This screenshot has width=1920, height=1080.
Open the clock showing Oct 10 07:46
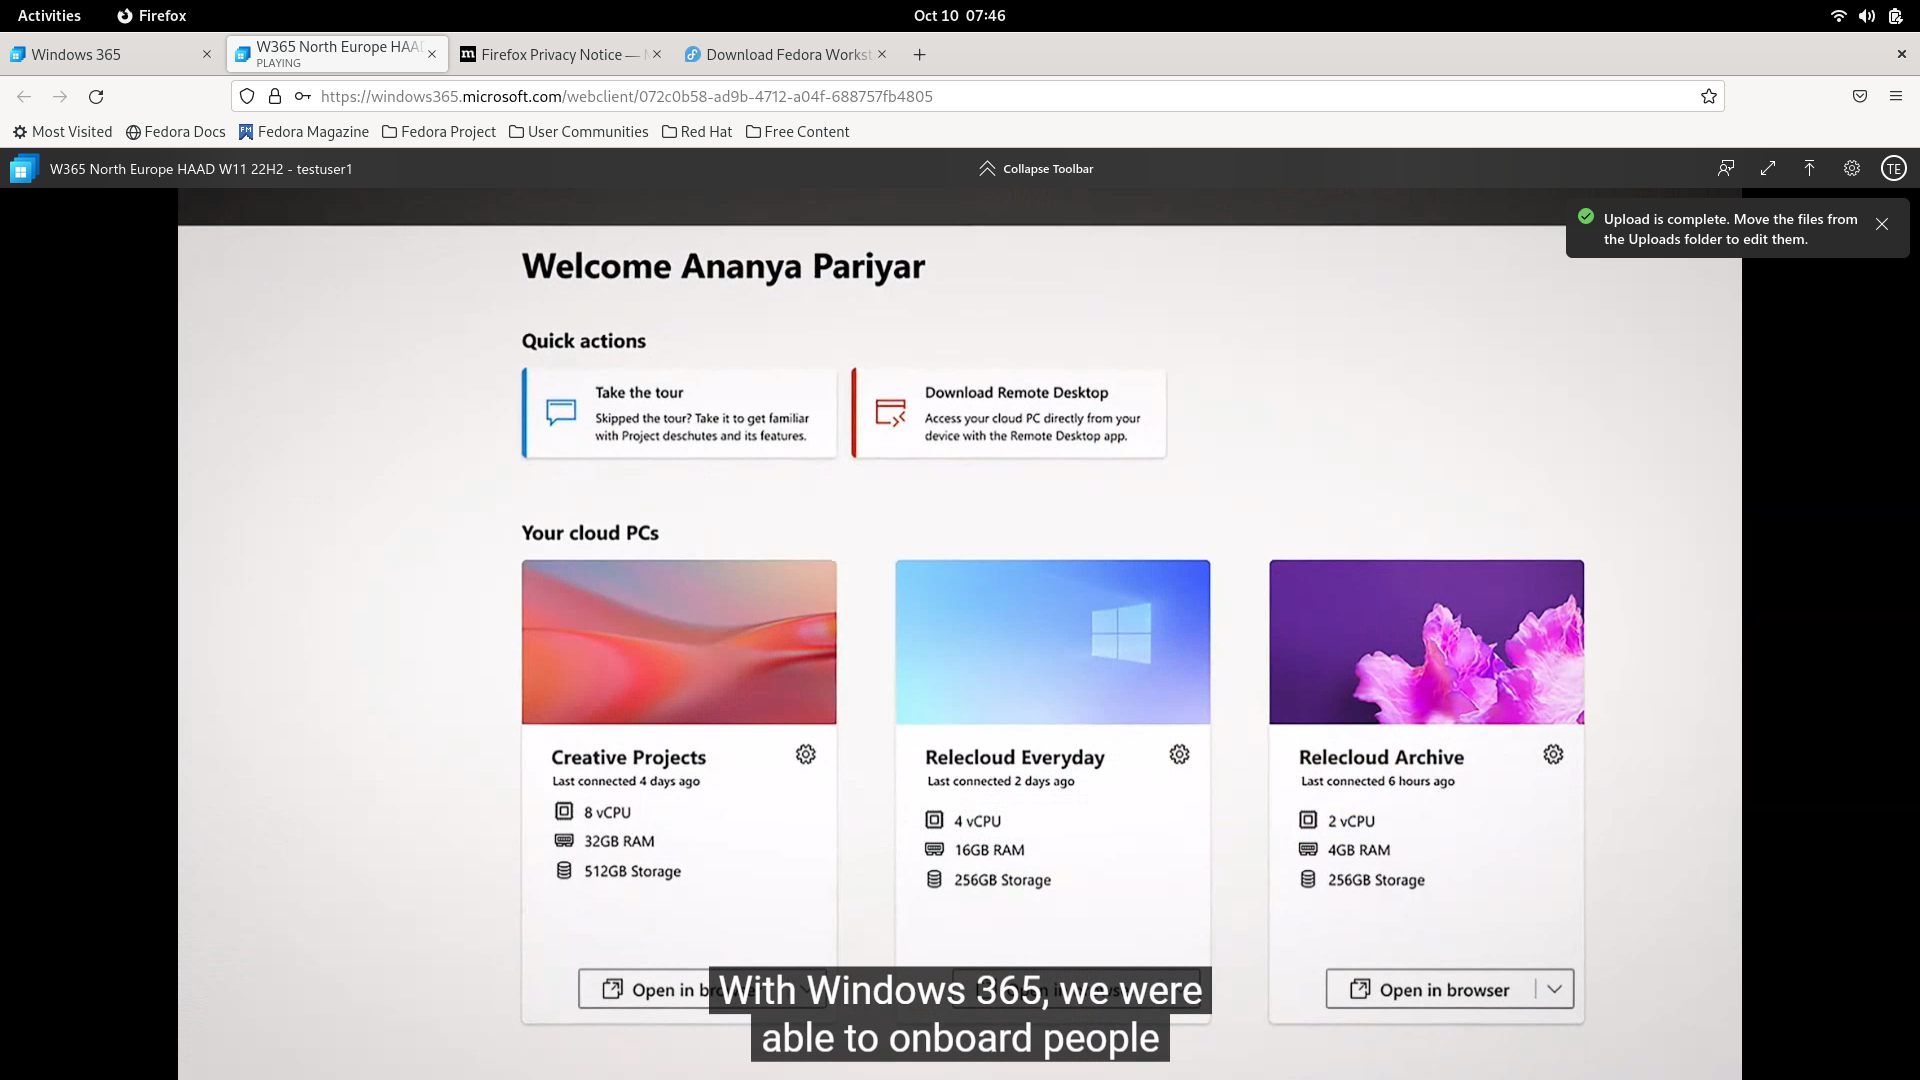959,15
